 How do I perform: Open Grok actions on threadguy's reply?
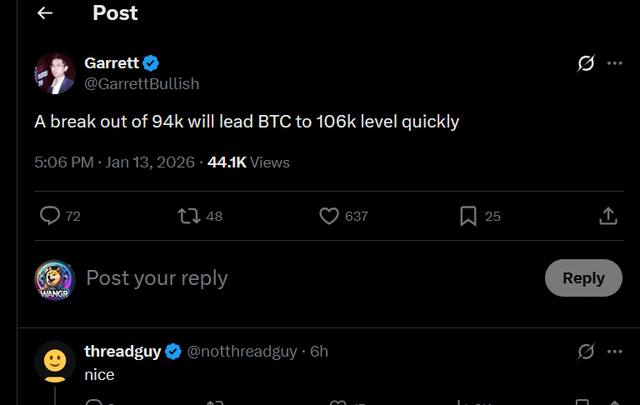click(587, 351)
